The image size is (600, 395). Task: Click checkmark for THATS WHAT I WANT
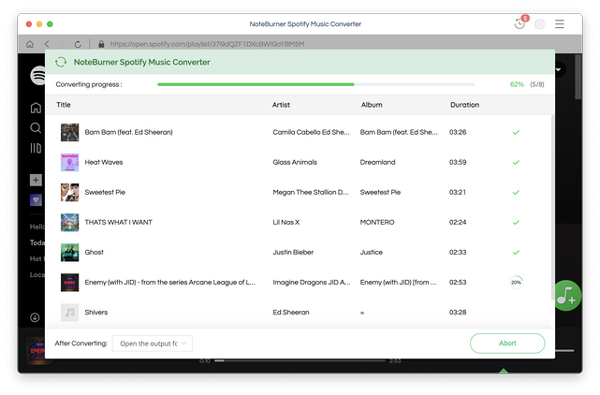click(x=516, y=222)
